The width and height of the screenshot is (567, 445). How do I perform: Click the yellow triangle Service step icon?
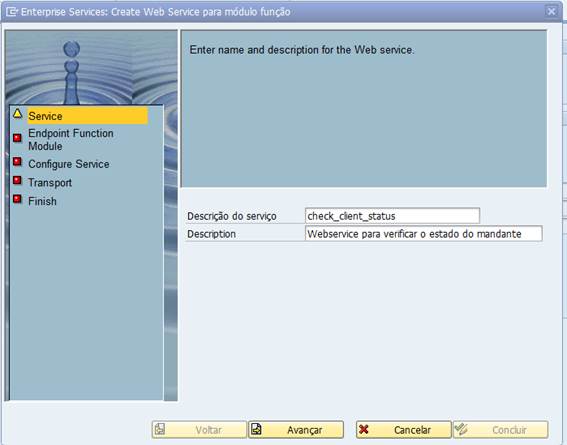pyautogui.click(x=17, y=114)
